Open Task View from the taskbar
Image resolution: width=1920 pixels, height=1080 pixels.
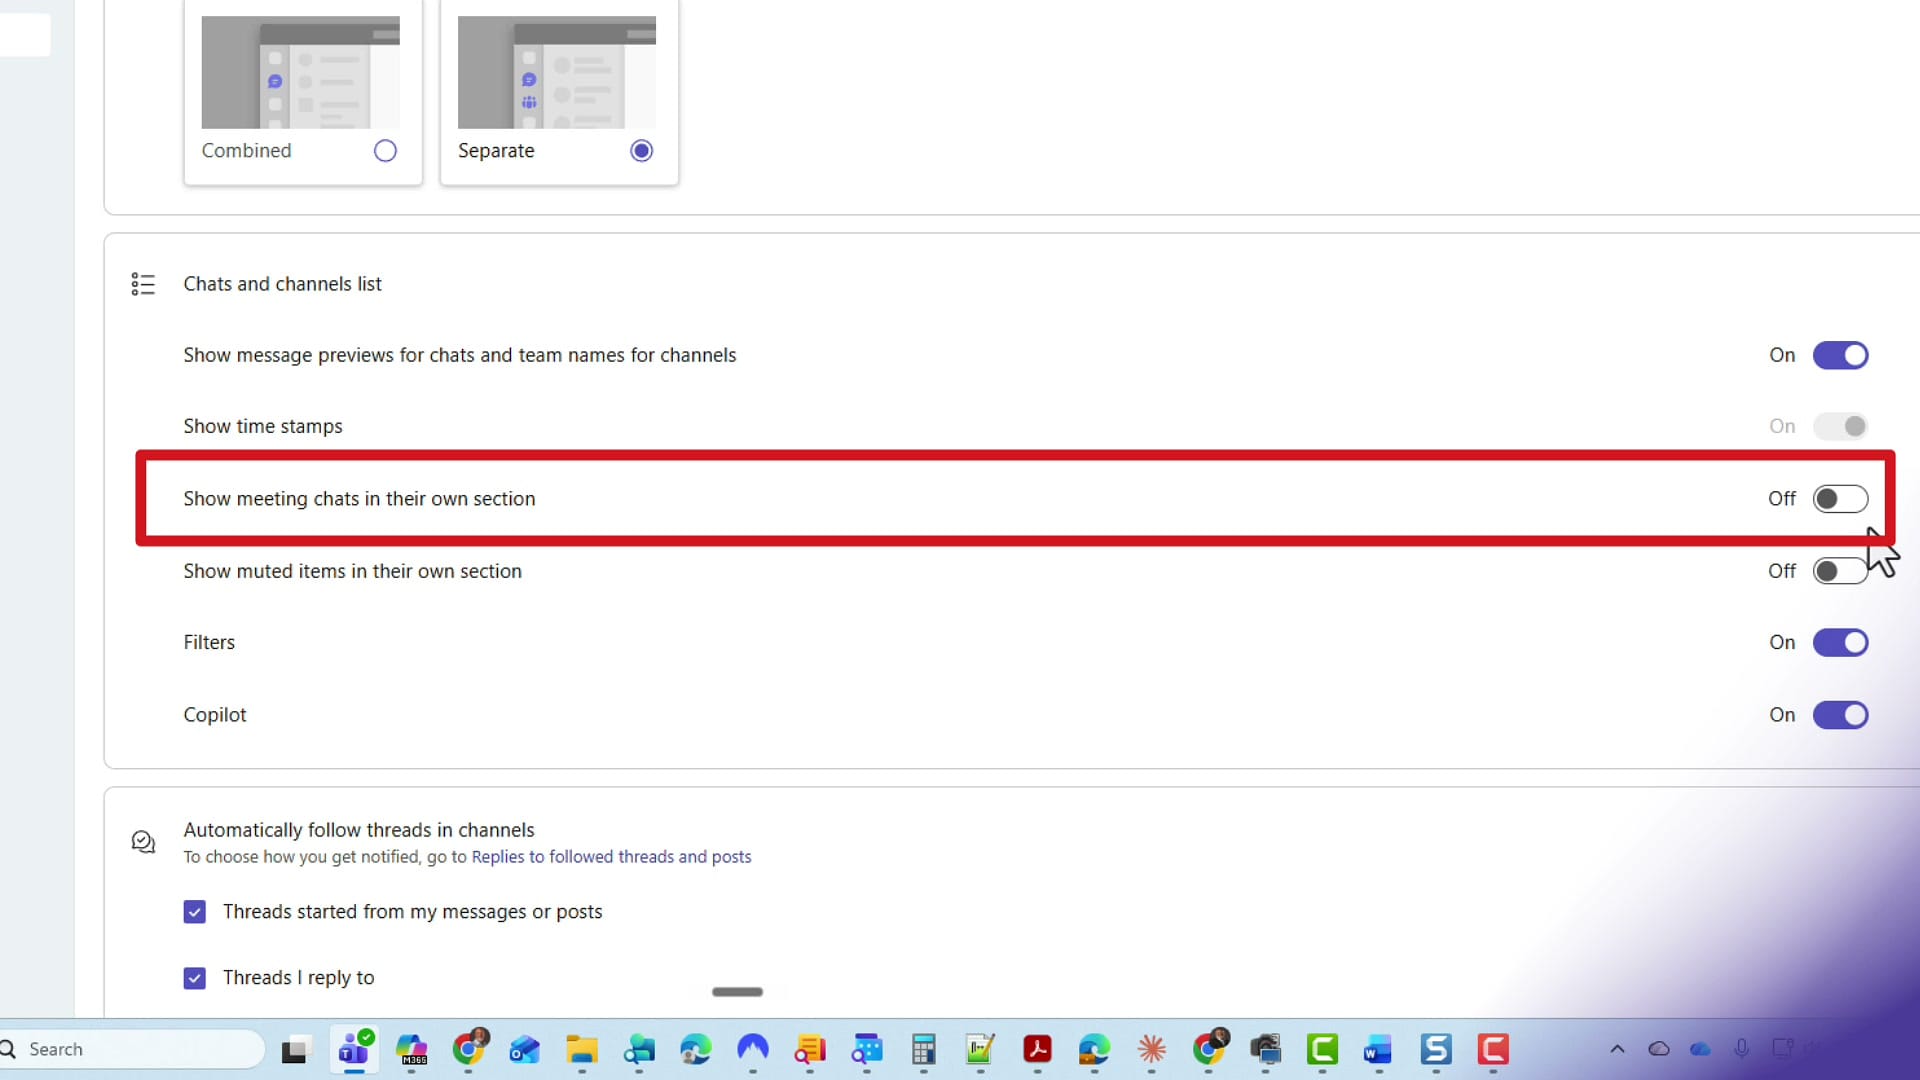[294, 1050]
